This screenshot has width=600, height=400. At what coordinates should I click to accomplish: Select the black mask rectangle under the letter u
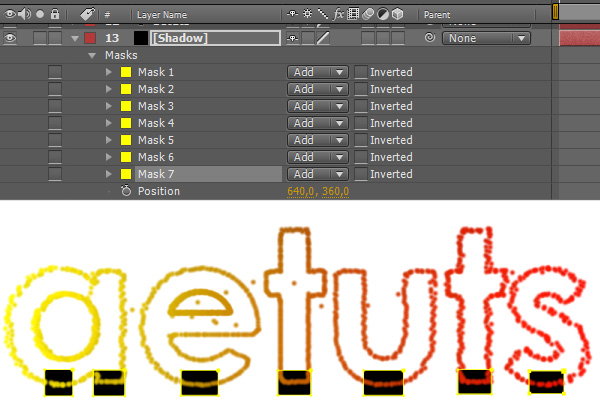tap(383, 382)
